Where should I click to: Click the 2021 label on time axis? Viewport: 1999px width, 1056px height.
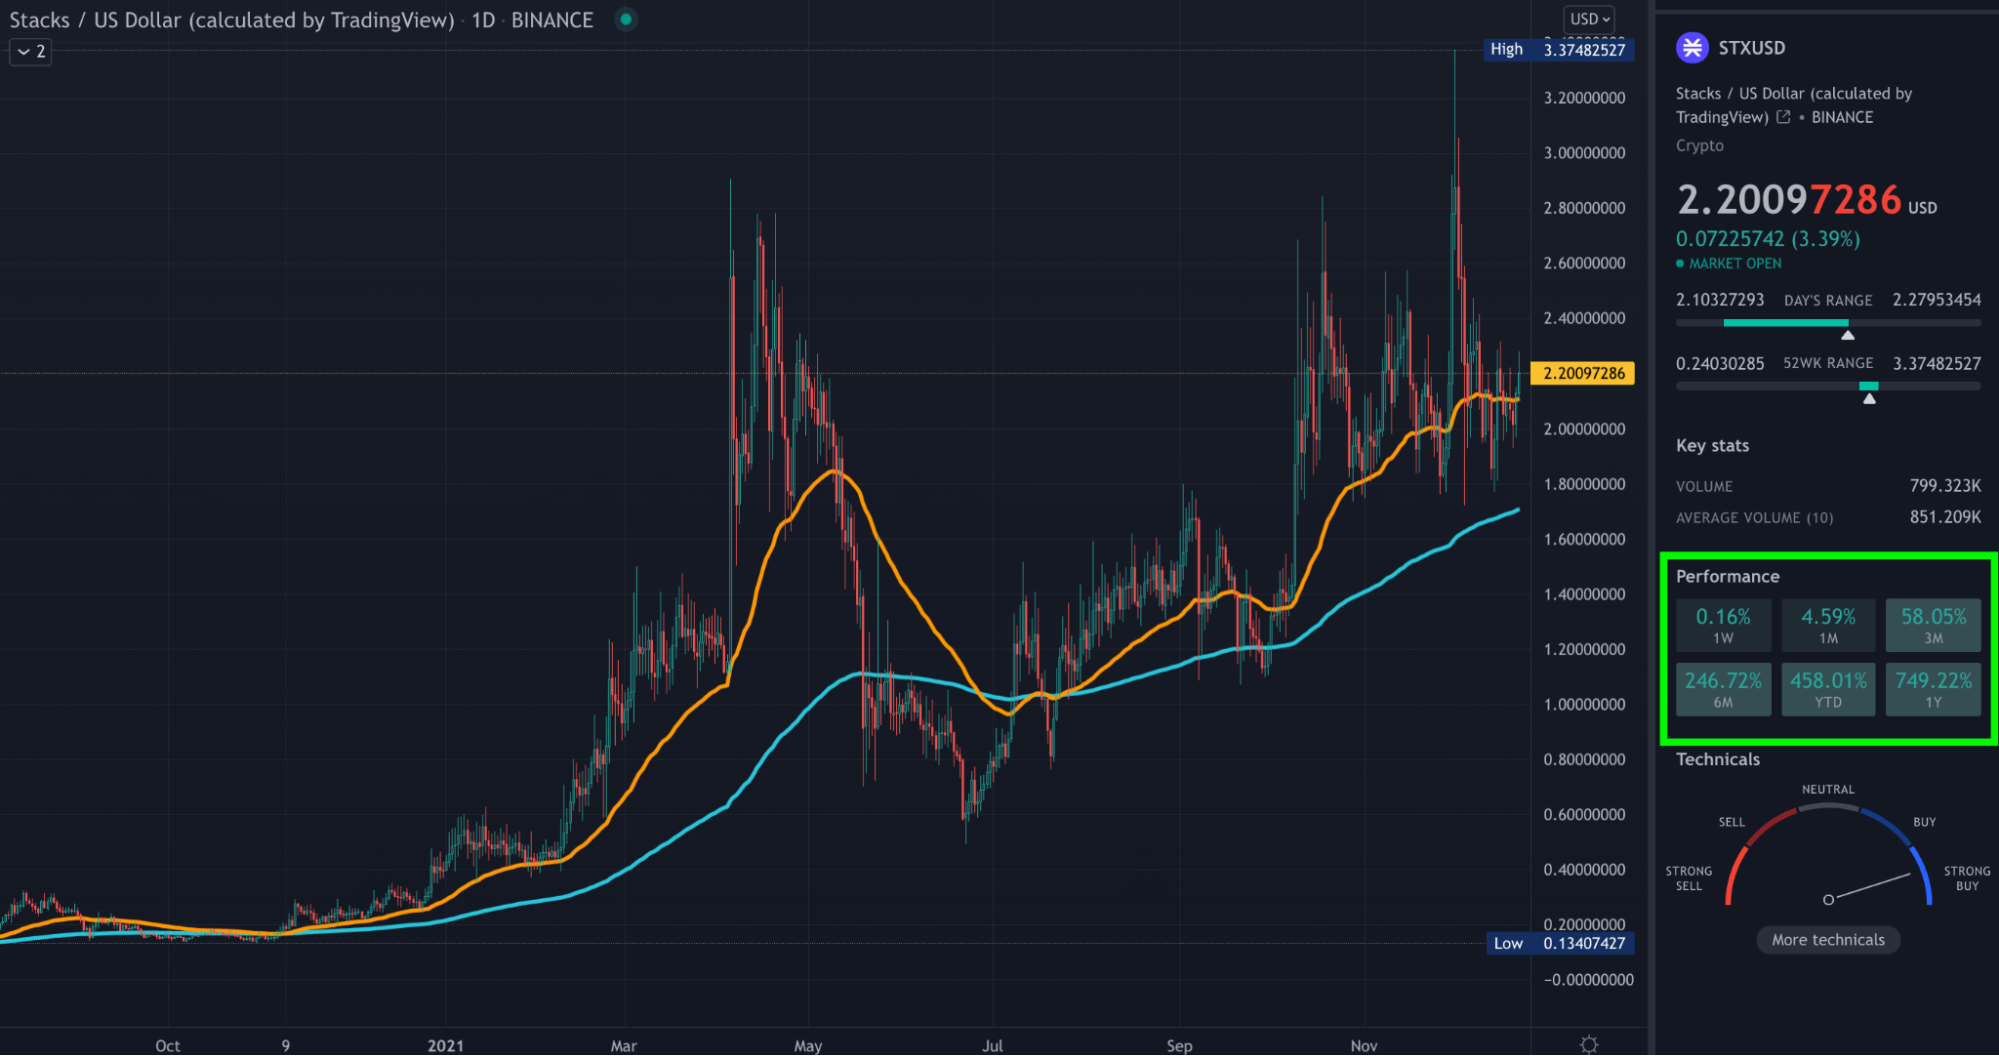click(445, 1046)
